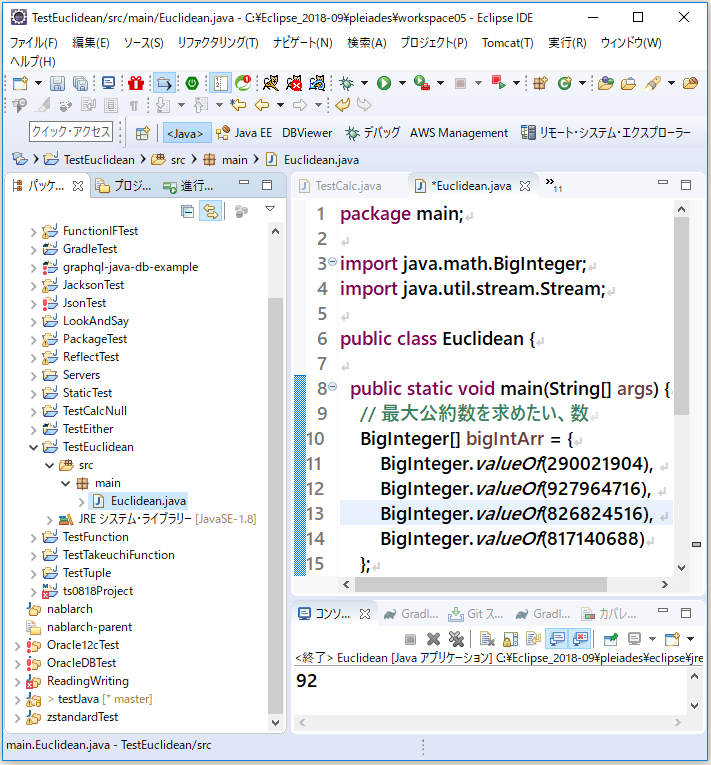The height and width of the screenshot is (765, 711).
Task: Click the Save All toolbar icon
Action: click(80, 83)
